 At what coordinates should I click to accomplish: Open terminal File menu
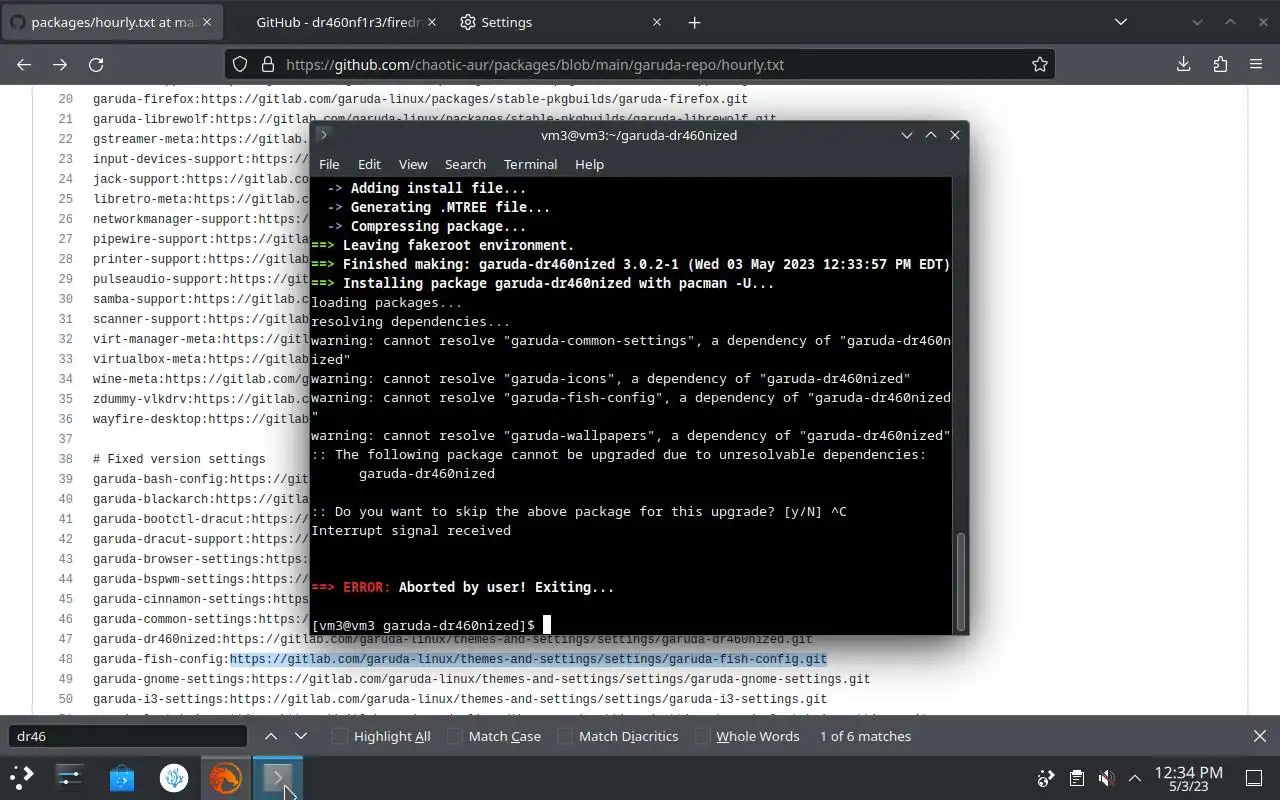tap(329, 164)
